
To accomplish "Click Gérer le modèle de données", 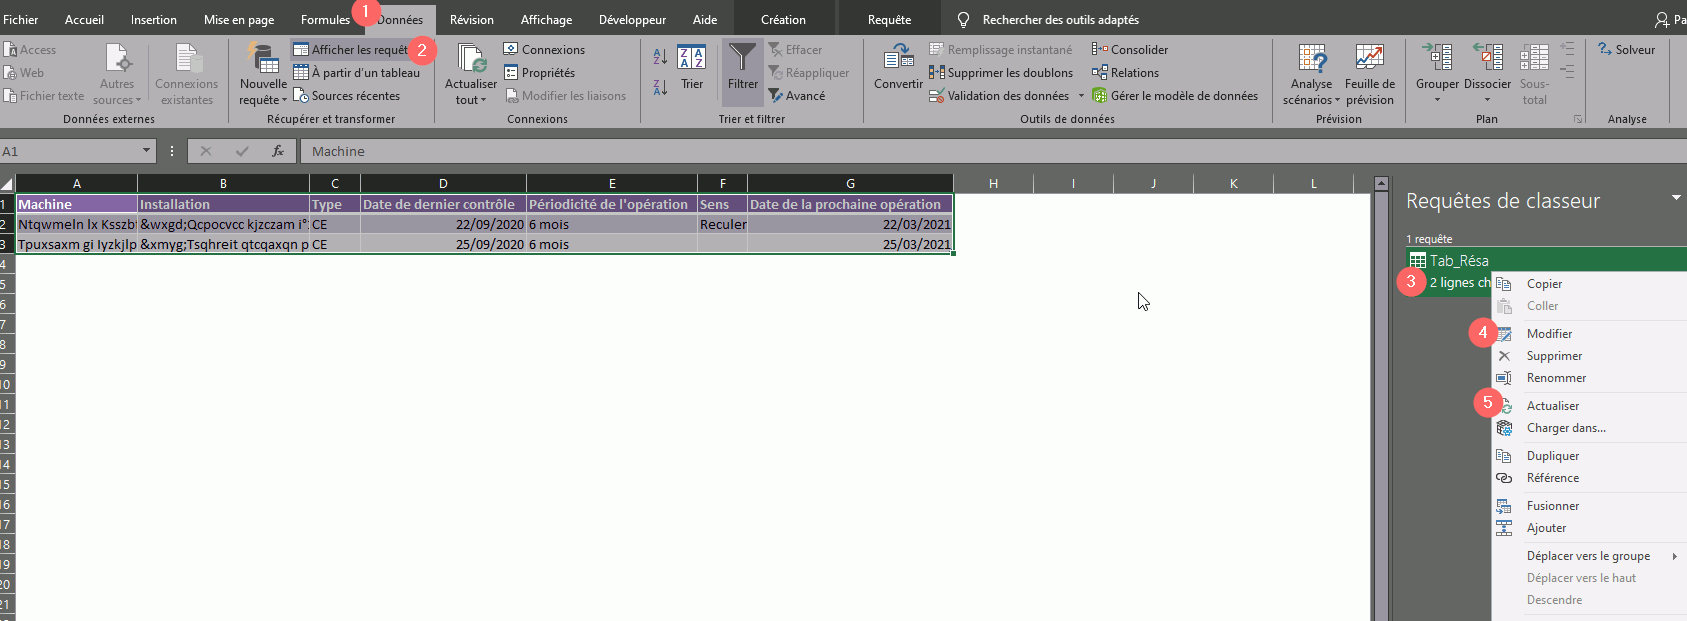I will point(1175,96).
